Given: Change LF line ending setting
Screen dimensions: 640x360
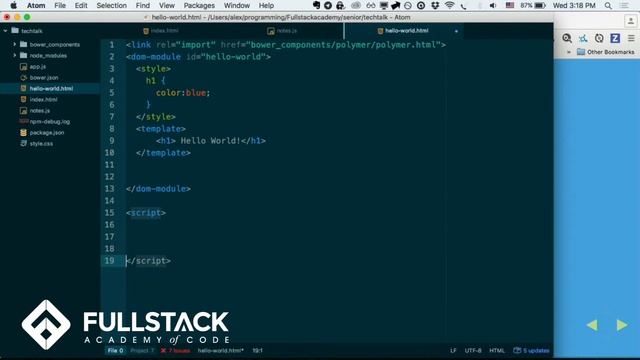Looking at the screenshot, I should coord(453,350).
